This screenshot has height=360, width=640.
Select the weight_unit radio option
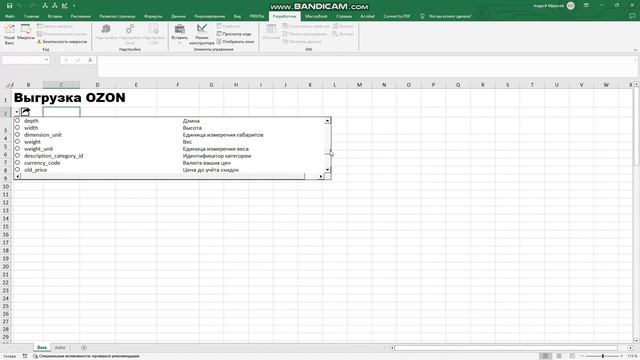(x=18, y=149)
